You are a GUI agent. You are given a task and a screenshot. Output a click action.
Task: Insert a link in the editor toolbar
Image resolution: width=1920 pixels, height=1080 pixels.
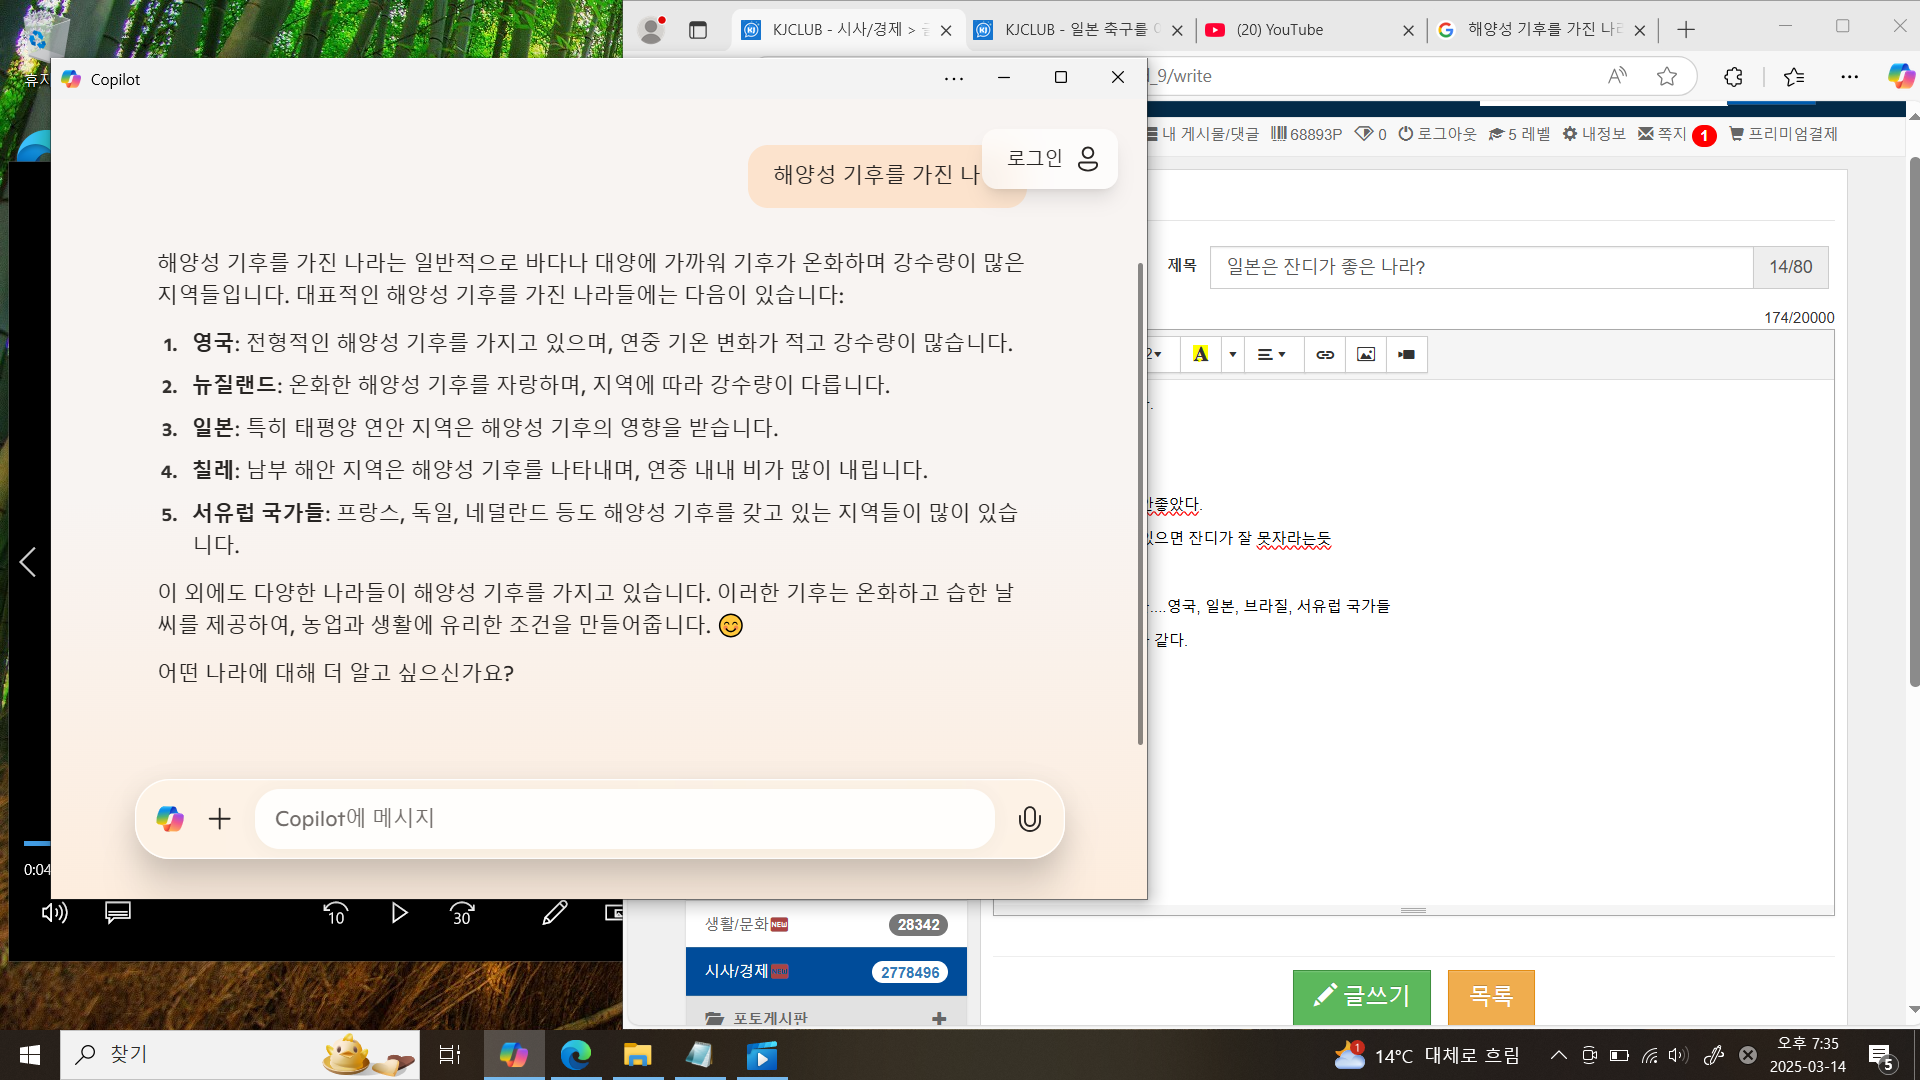pyautogui.click(x=1325, y=354)
